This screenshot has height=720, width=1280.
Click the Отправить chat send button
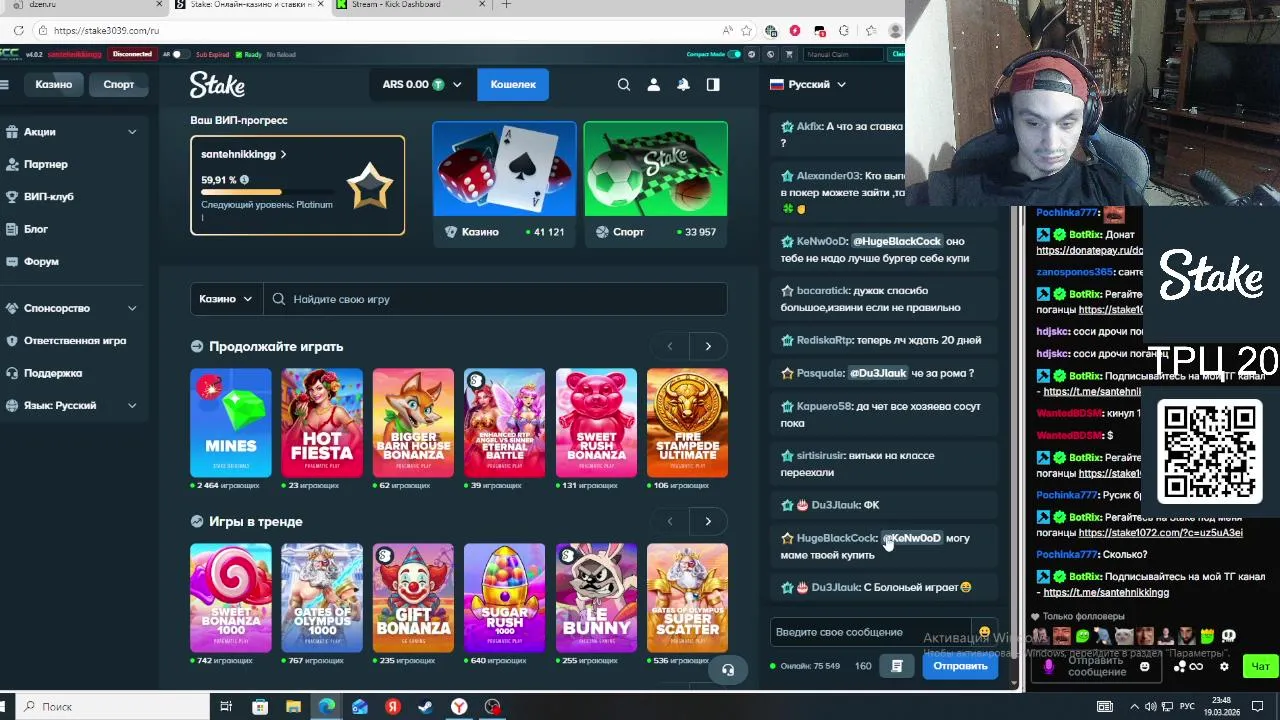960,666
